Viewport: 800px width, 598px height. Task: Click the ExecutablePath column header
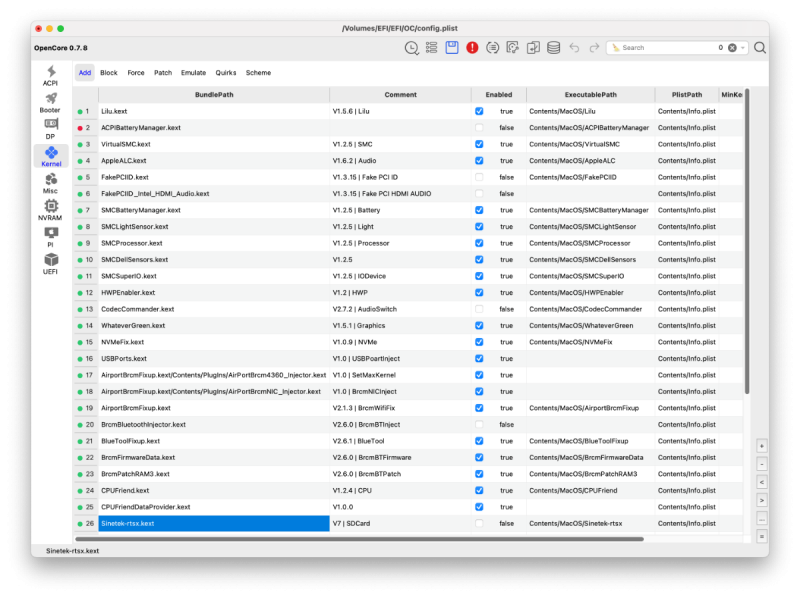590,95
